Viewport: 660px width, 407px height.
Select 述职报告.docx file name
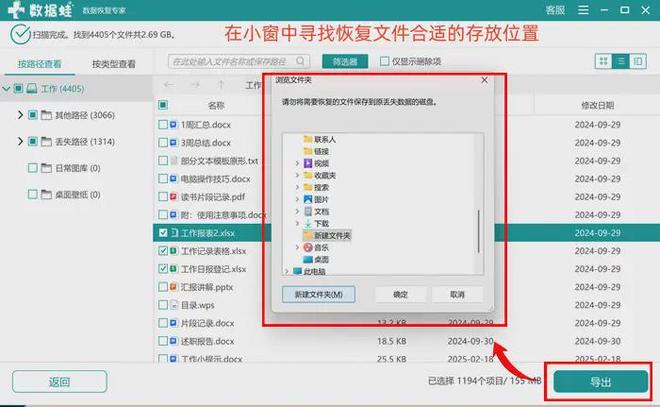click(208, 341)
